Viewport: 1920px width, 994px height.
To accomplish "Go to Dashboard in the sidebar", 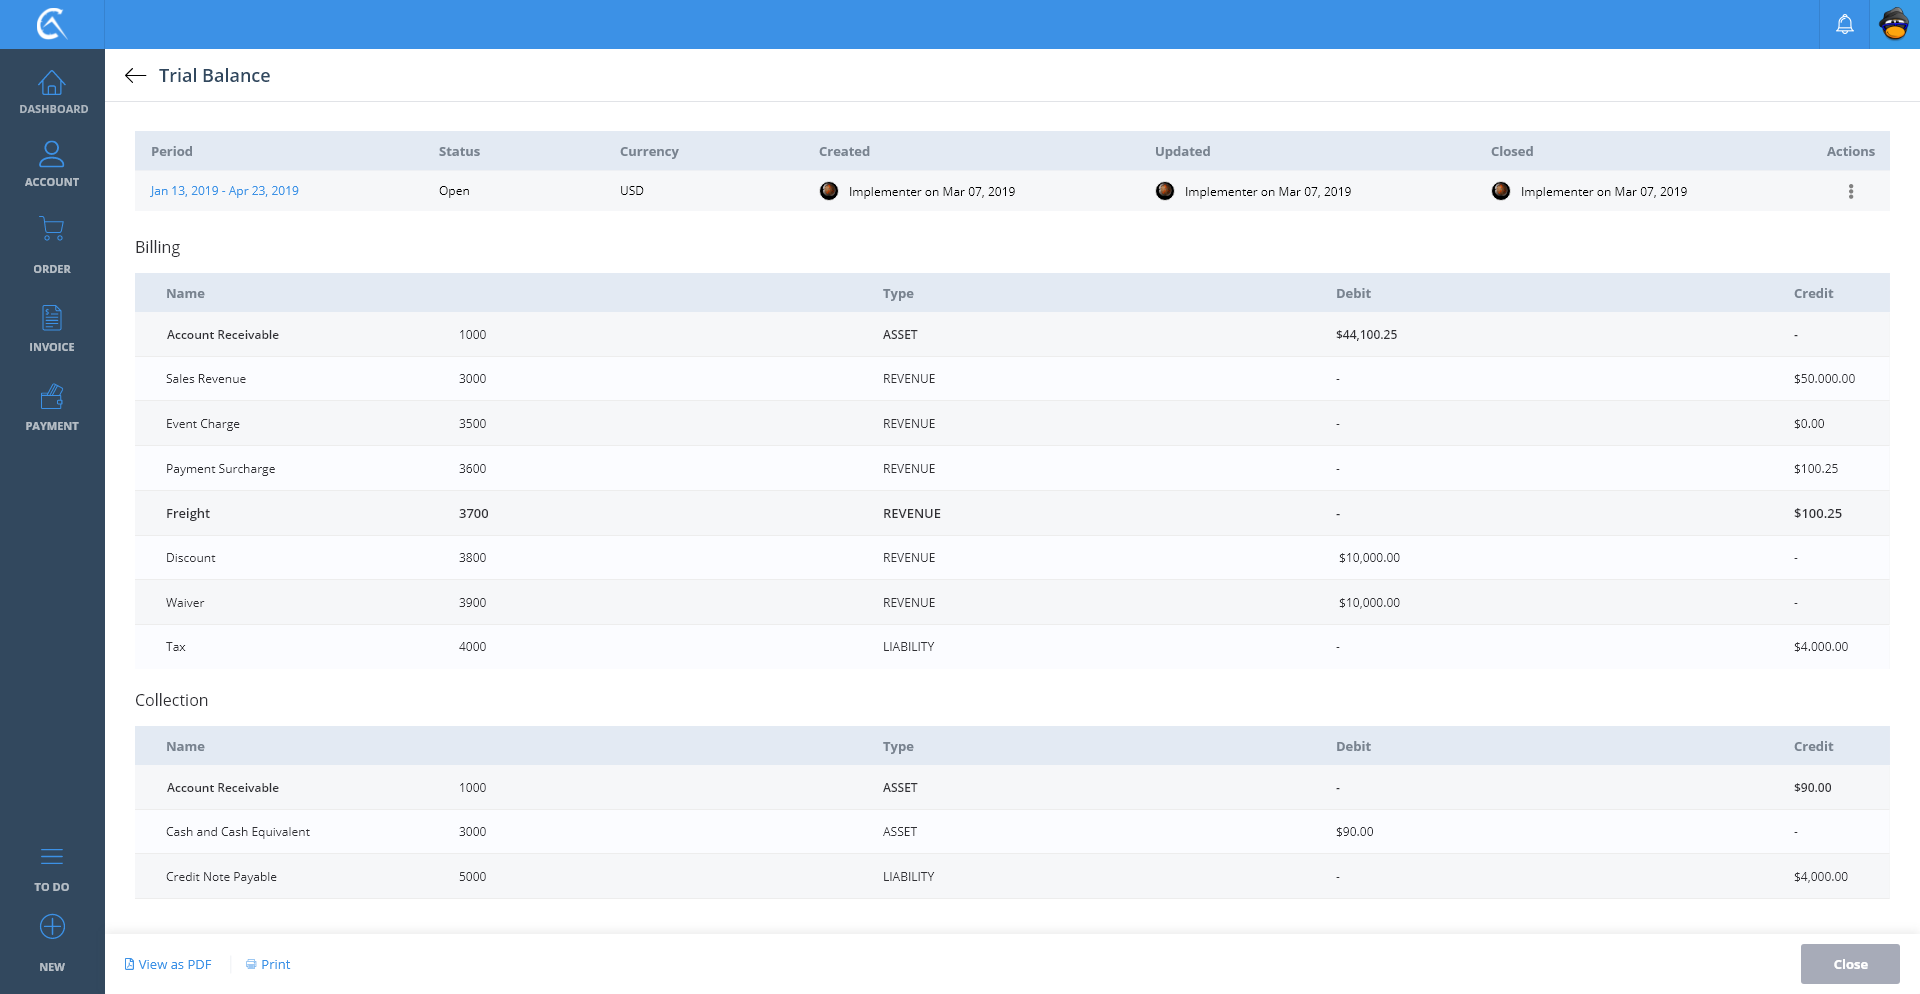I will [52, 92].
